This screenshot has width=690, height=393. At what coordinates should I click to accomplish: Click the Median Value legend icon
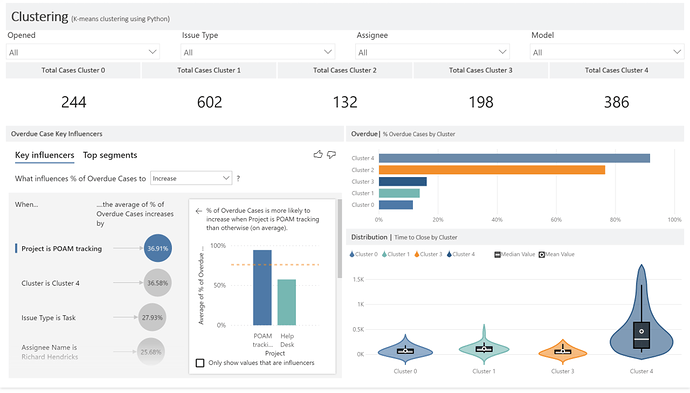[x=497, y=254]
